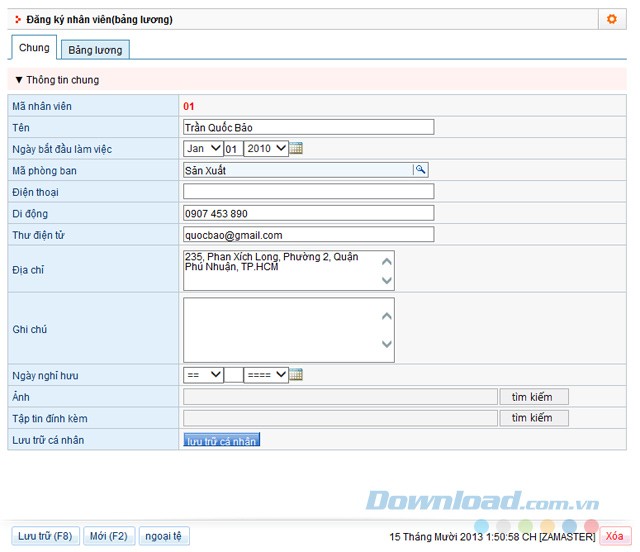Click the lưu trữ cá nhân button
Viewport: 640px width, 552px height.
pos(221,440)
